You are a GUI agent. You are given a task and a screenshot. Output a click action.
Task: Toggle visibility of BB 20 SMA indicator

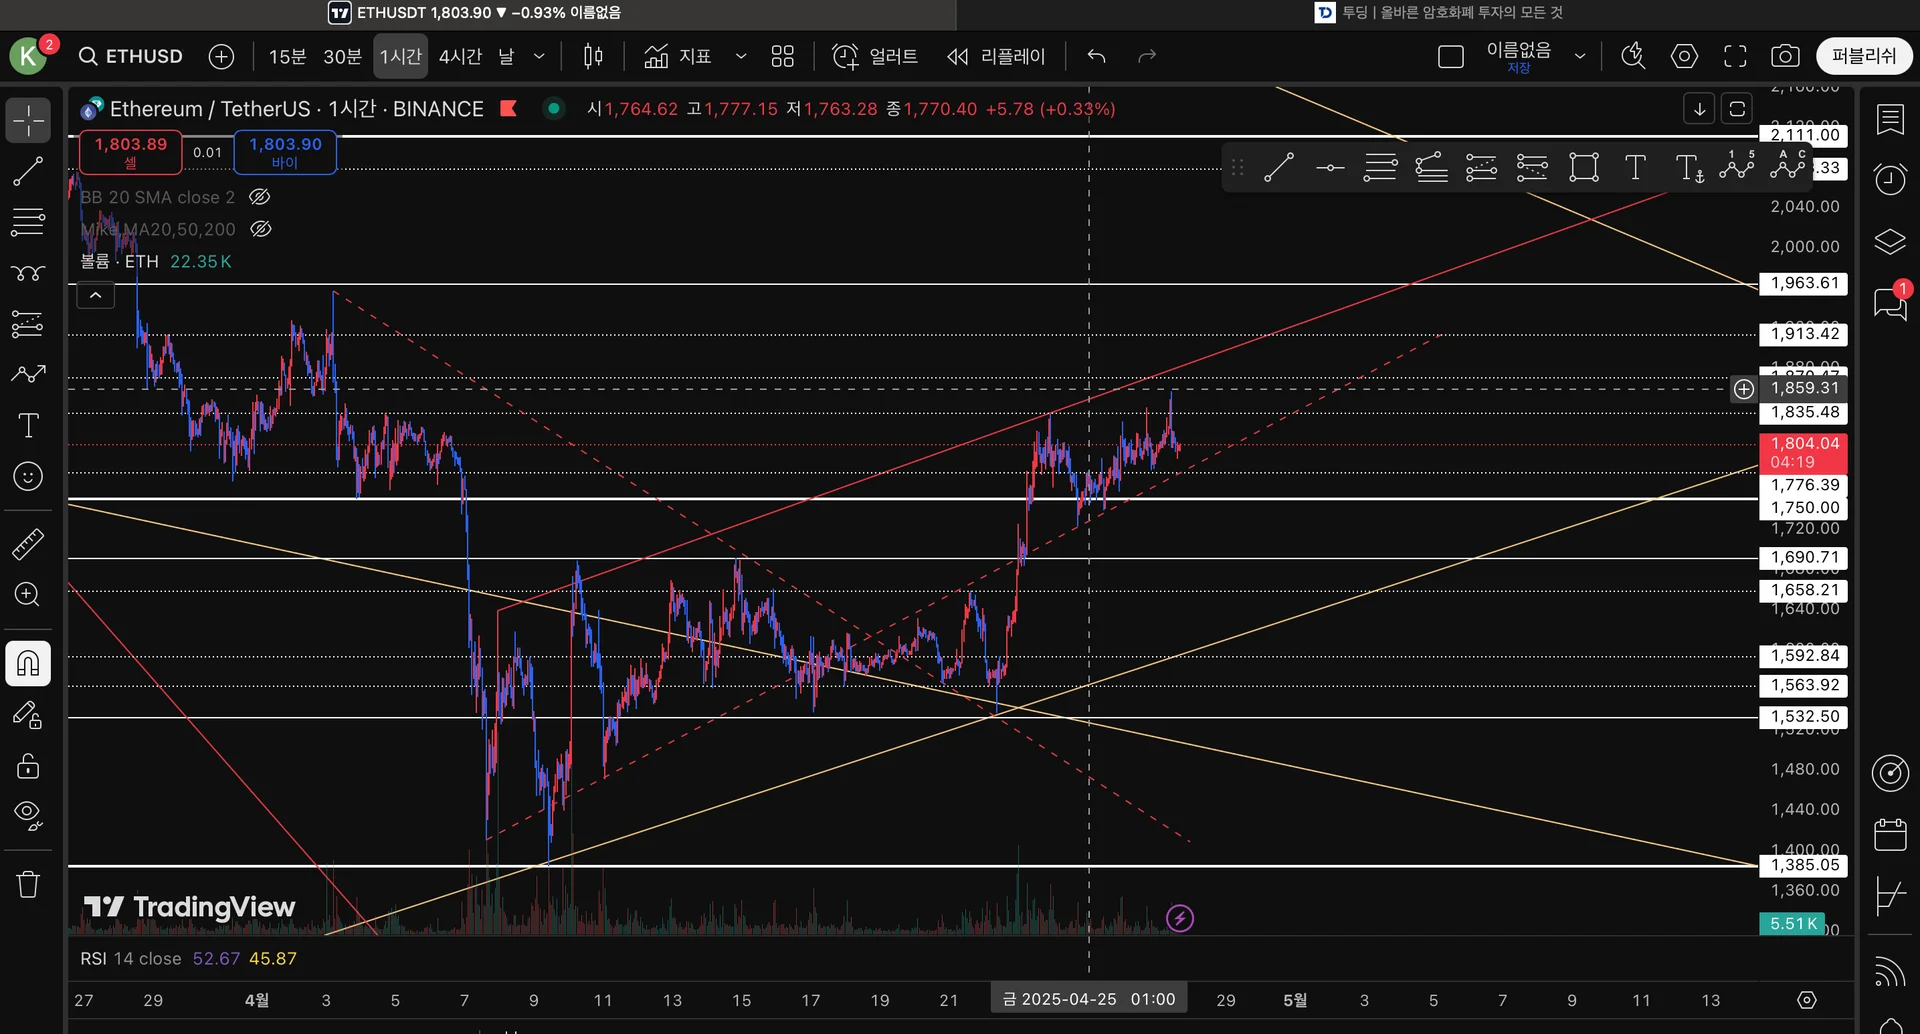click(x=259, y=197)
